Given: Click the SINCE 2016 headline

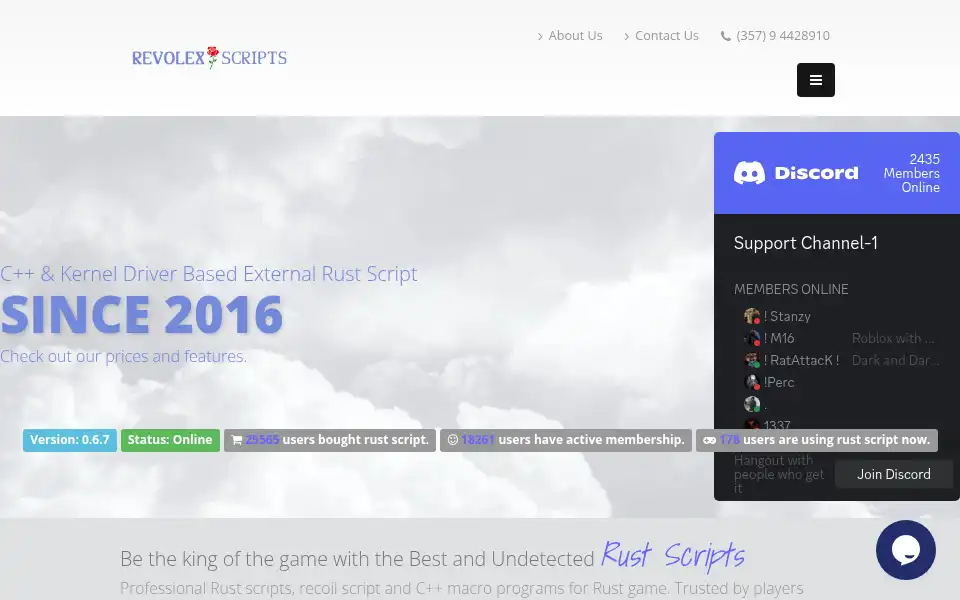Looking at the screenshot, I should 141,315.
